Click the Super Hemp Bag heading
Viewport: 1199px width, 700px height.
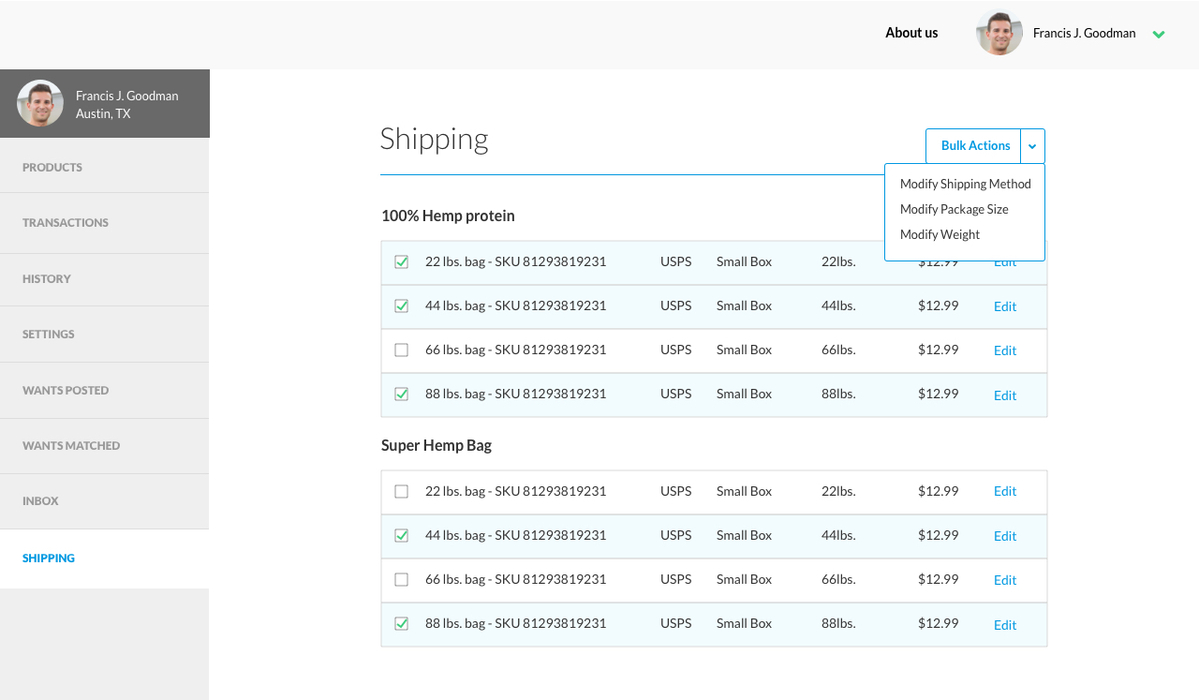(437, 445)
